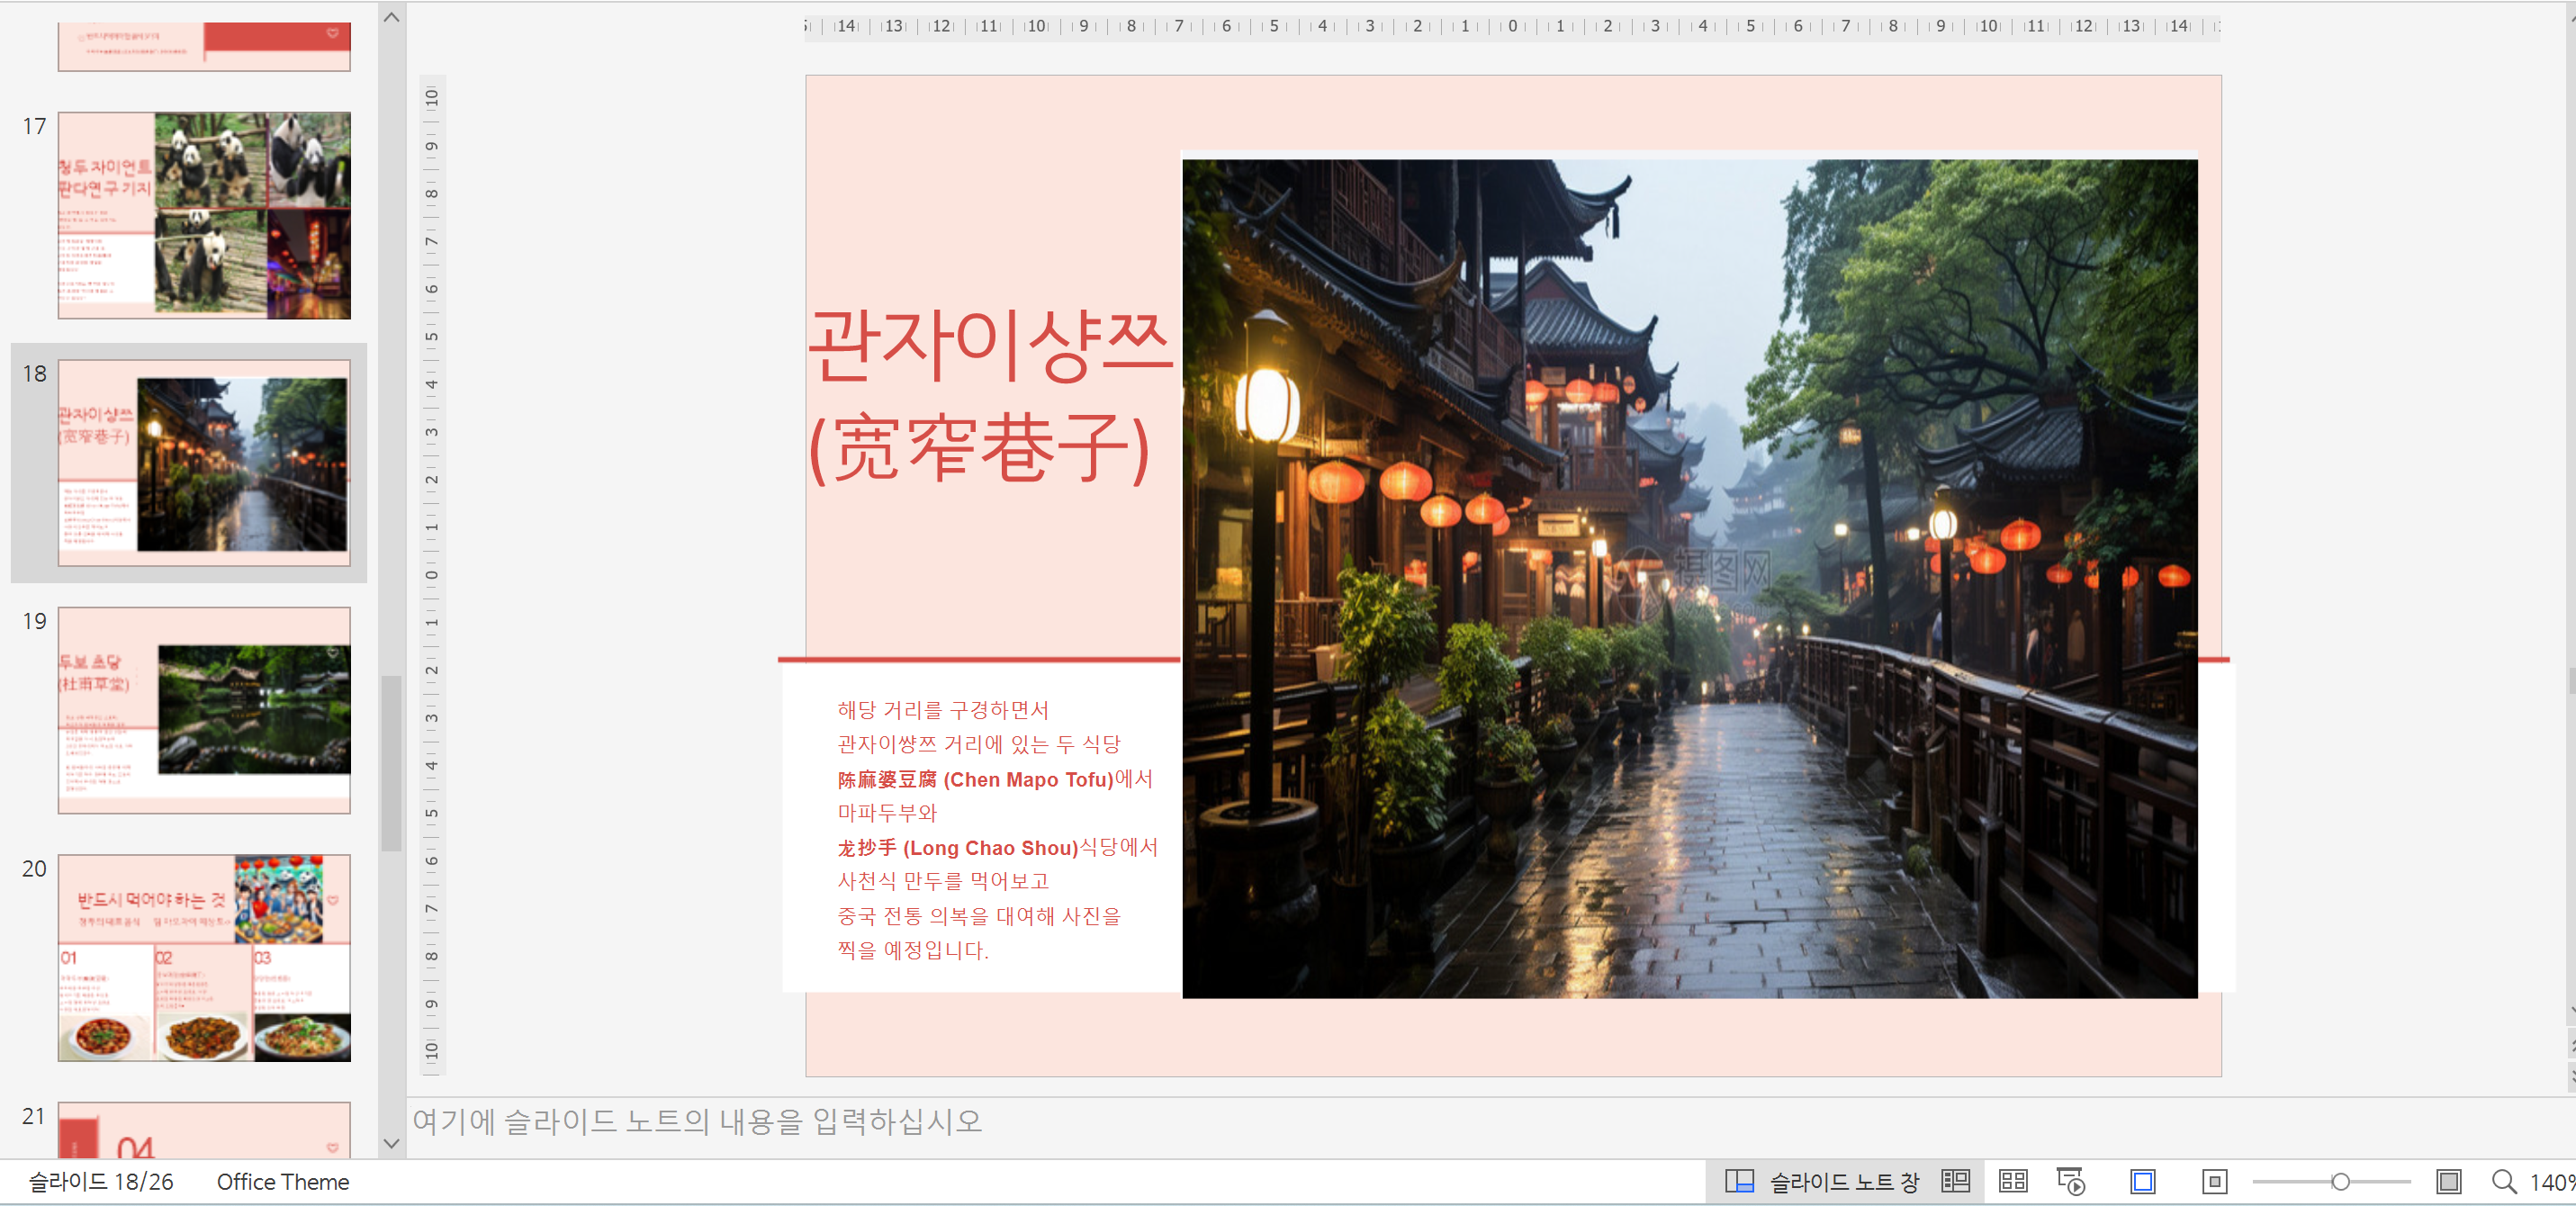
Task: Click the blue square view icon
Action: point(2142,1182)
